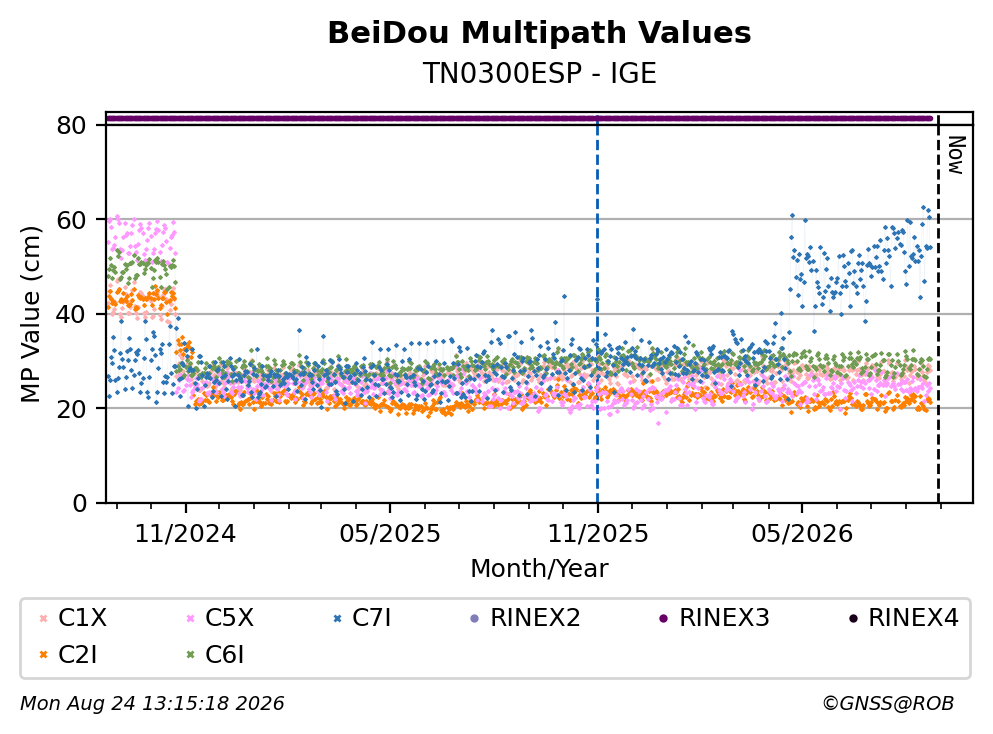Viewport: 993px width, 734px height.
Task: Click the C2I orange legend marker
Action: 44,655
